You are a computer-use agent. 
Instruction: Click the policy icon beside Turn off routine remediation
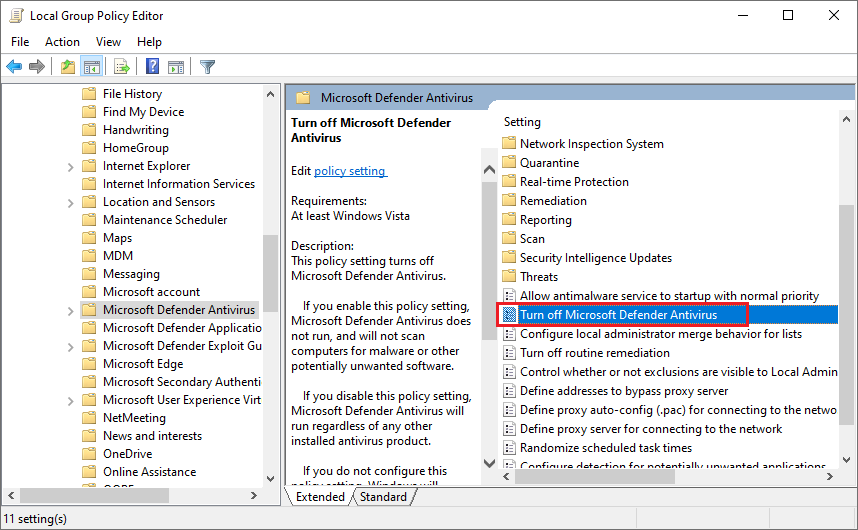coord(509,353)
